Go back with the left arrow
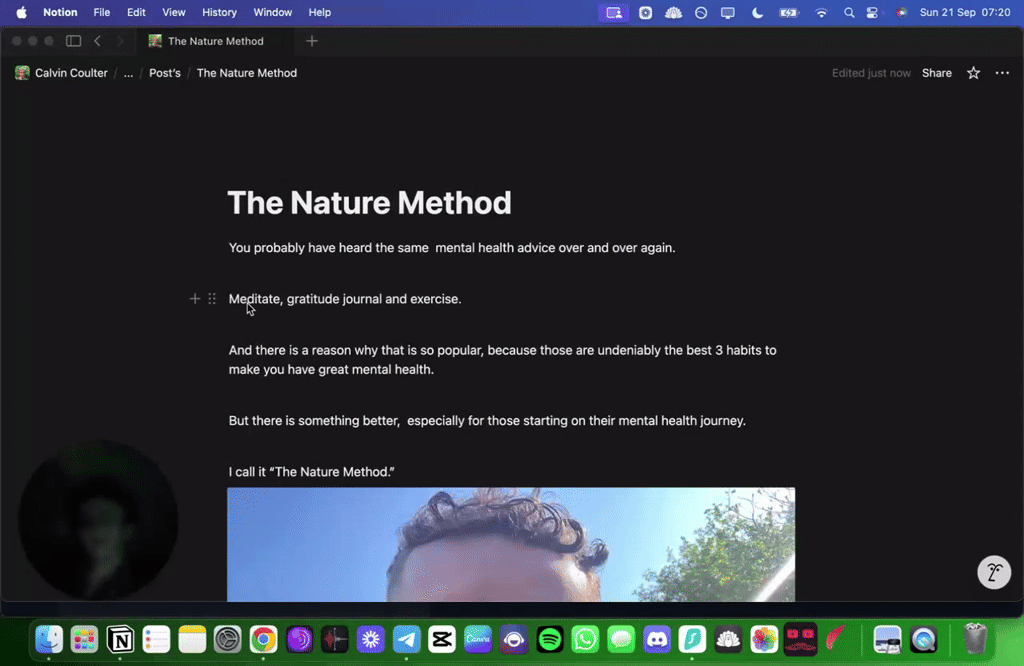This screenshot has width=1024, height=666. [x=97, y=40]
